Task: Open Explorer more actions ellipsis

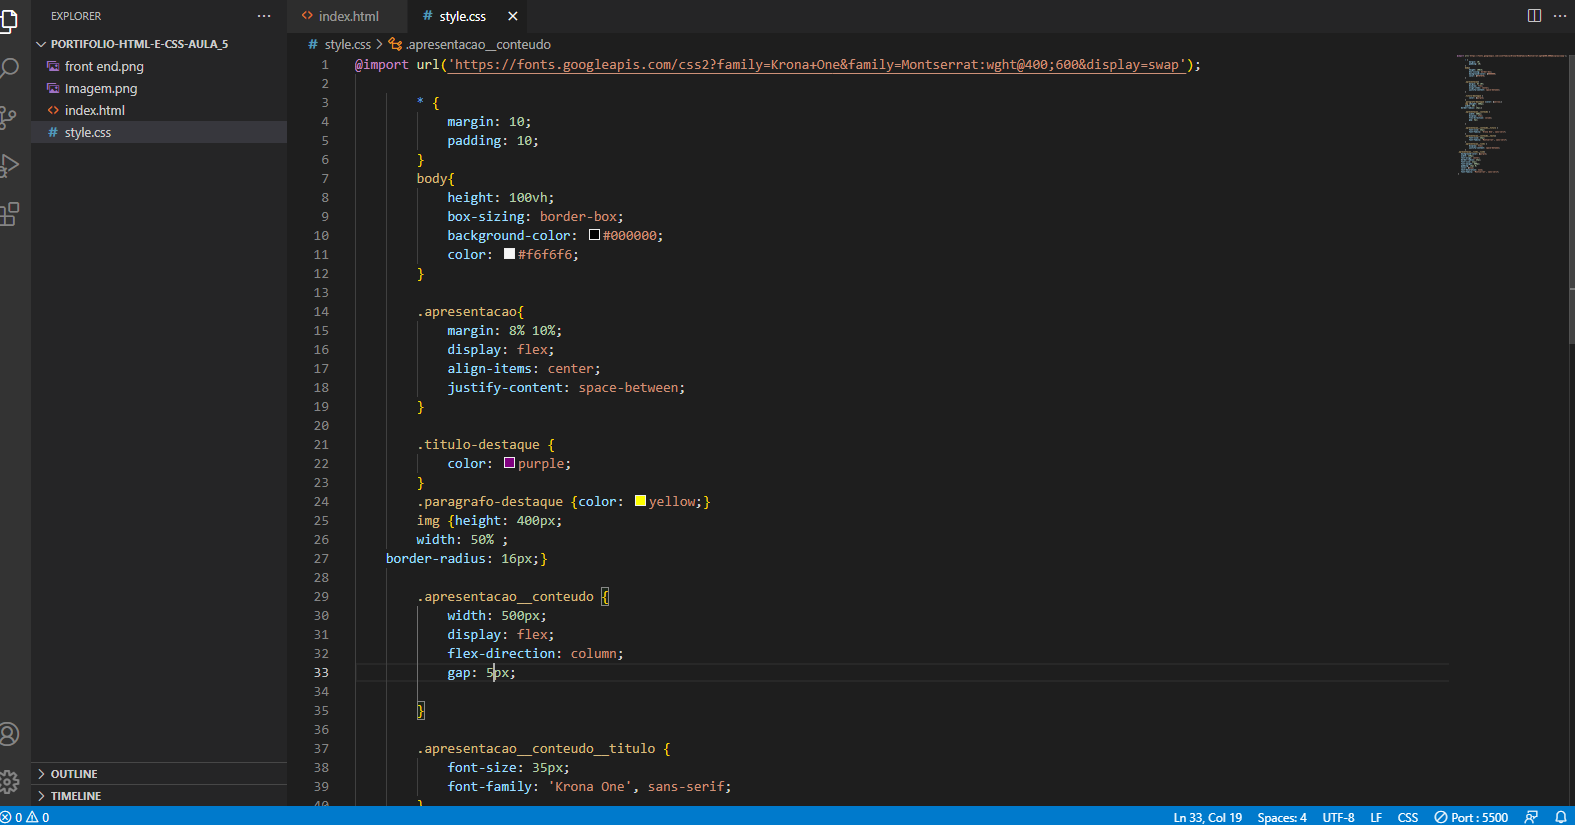Action: coord(264,16)
